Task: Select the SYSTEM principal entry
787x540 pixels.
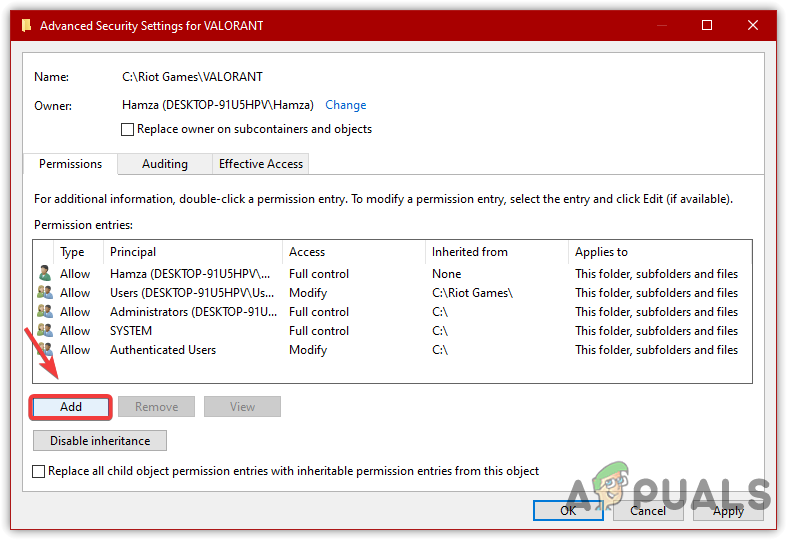Action: tap(131, 331)
